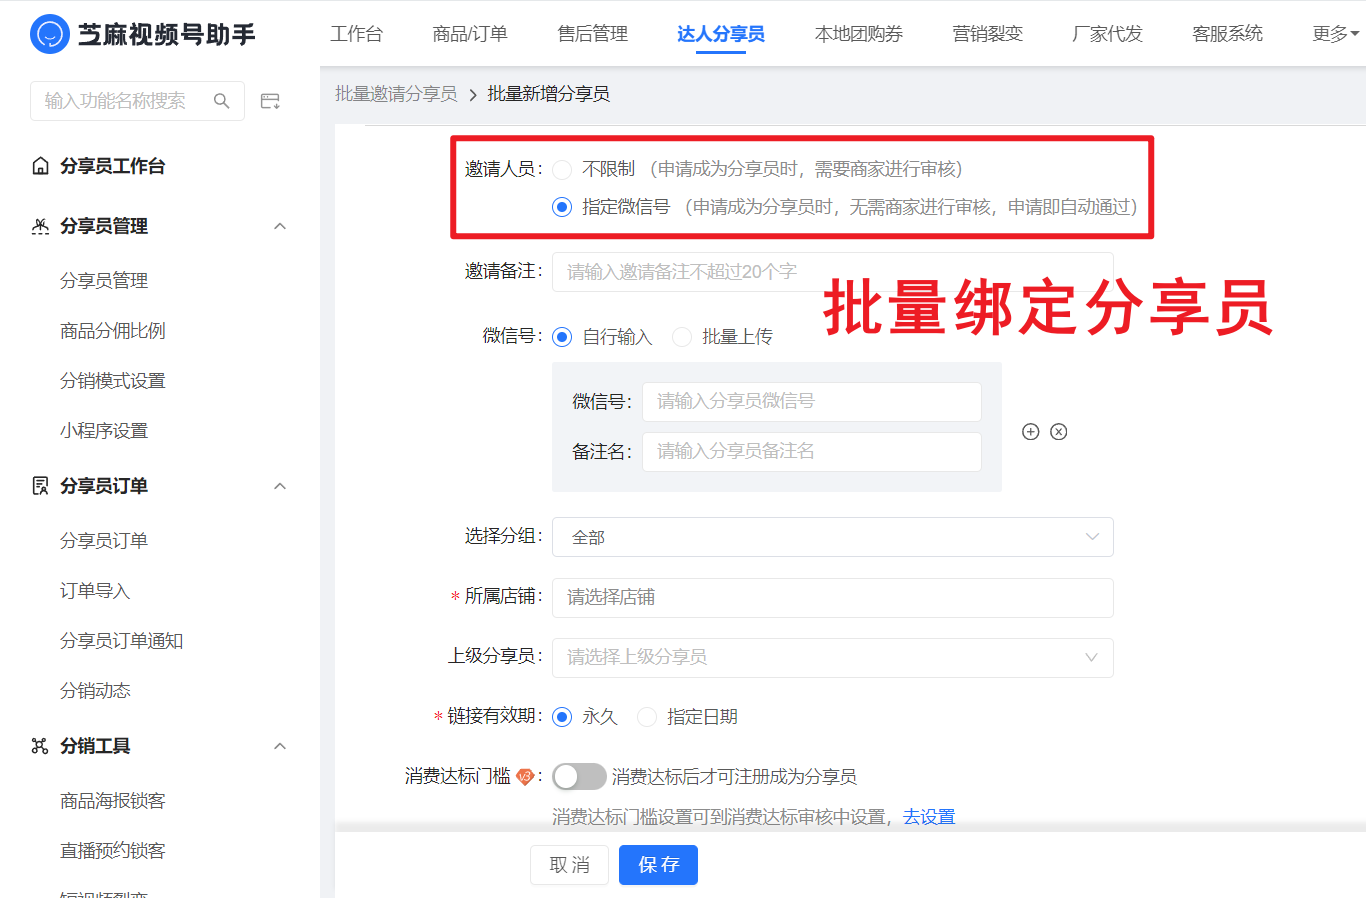
Task: Focus the 请输入分享员微信号 field
Action: 812,402
